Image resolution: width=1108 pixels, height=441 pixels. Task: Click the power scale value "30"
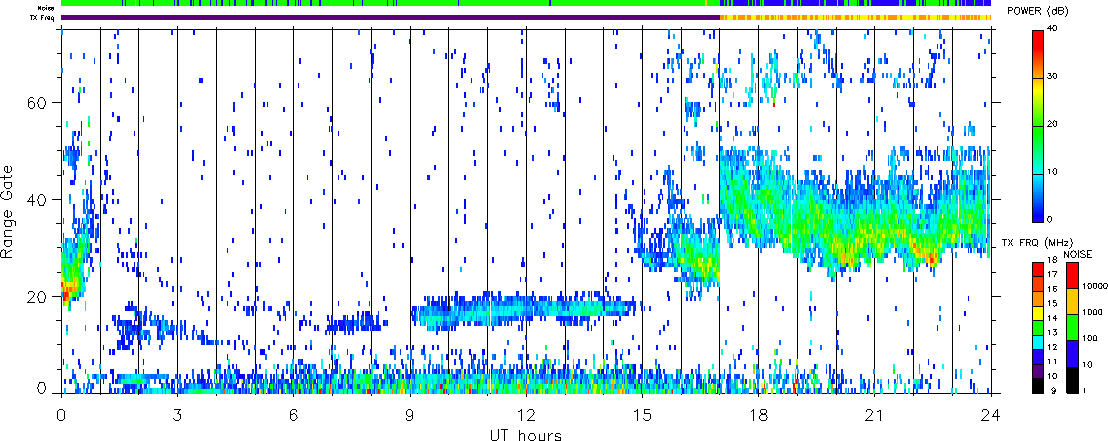pyautogui.click(x=1051, y=76)
